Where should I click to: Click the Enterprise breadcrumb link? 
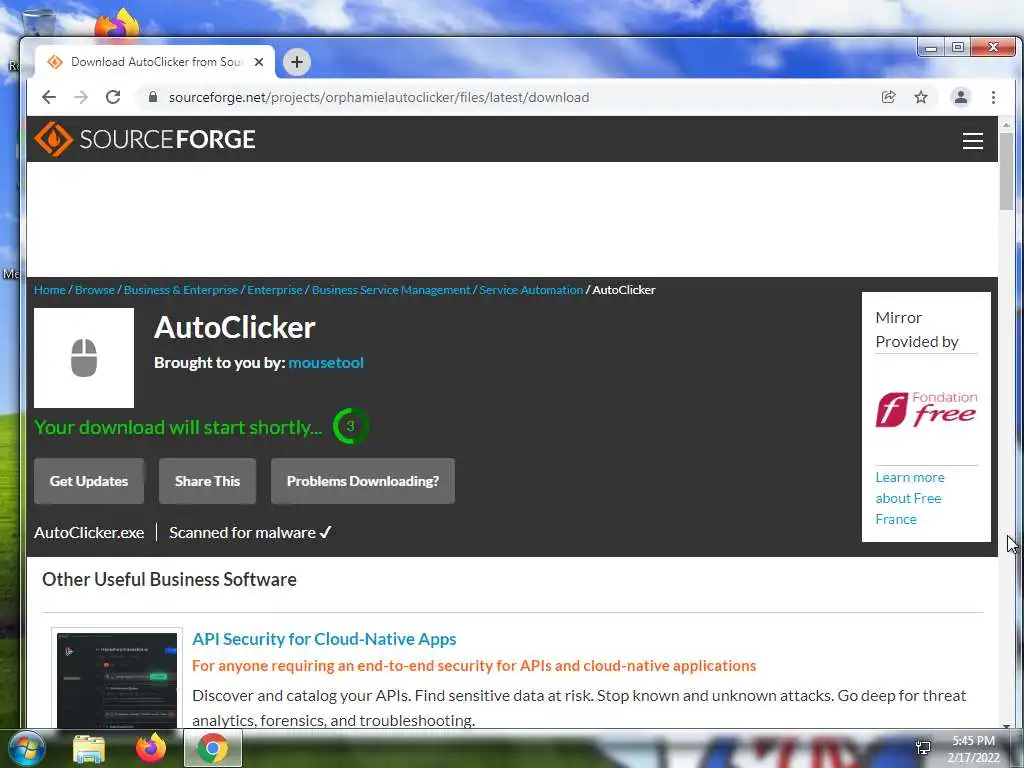pos(275,290)
